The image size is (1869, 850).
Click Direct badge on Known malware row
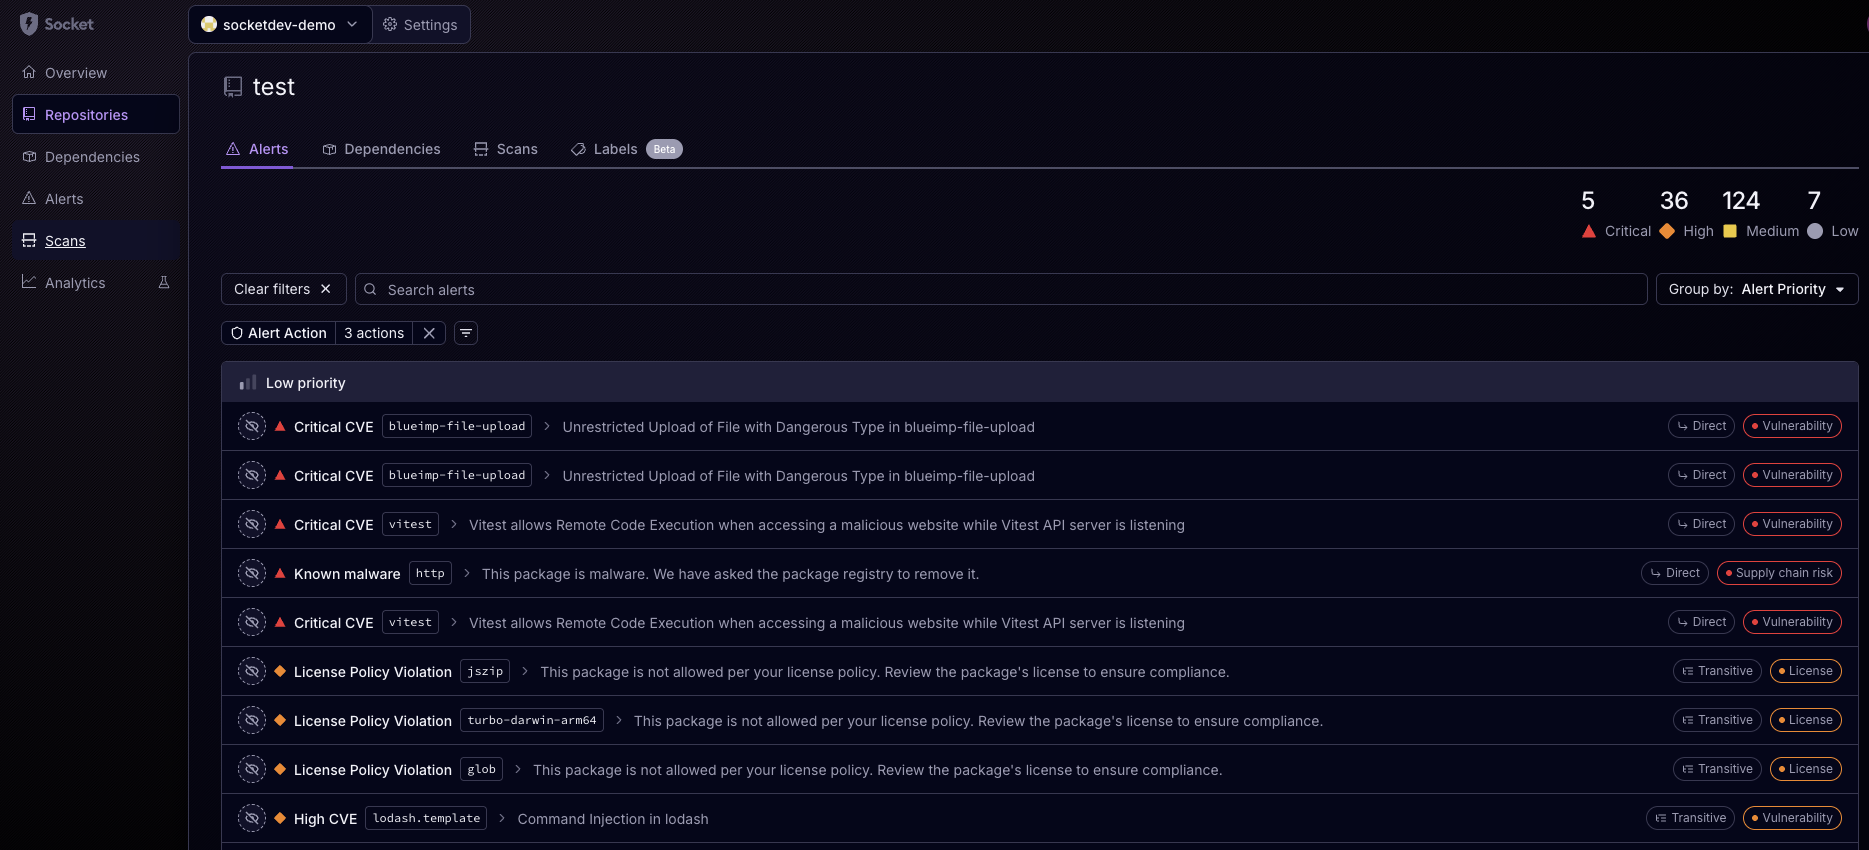[1675, 573]
